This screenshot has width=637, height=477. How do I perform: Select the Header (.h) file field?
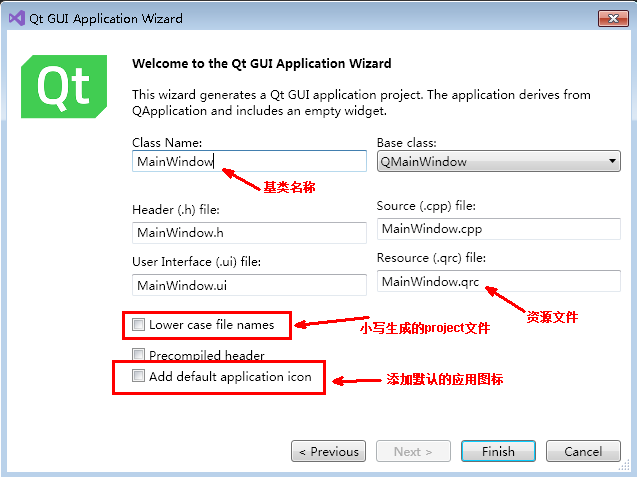[249, 233]
